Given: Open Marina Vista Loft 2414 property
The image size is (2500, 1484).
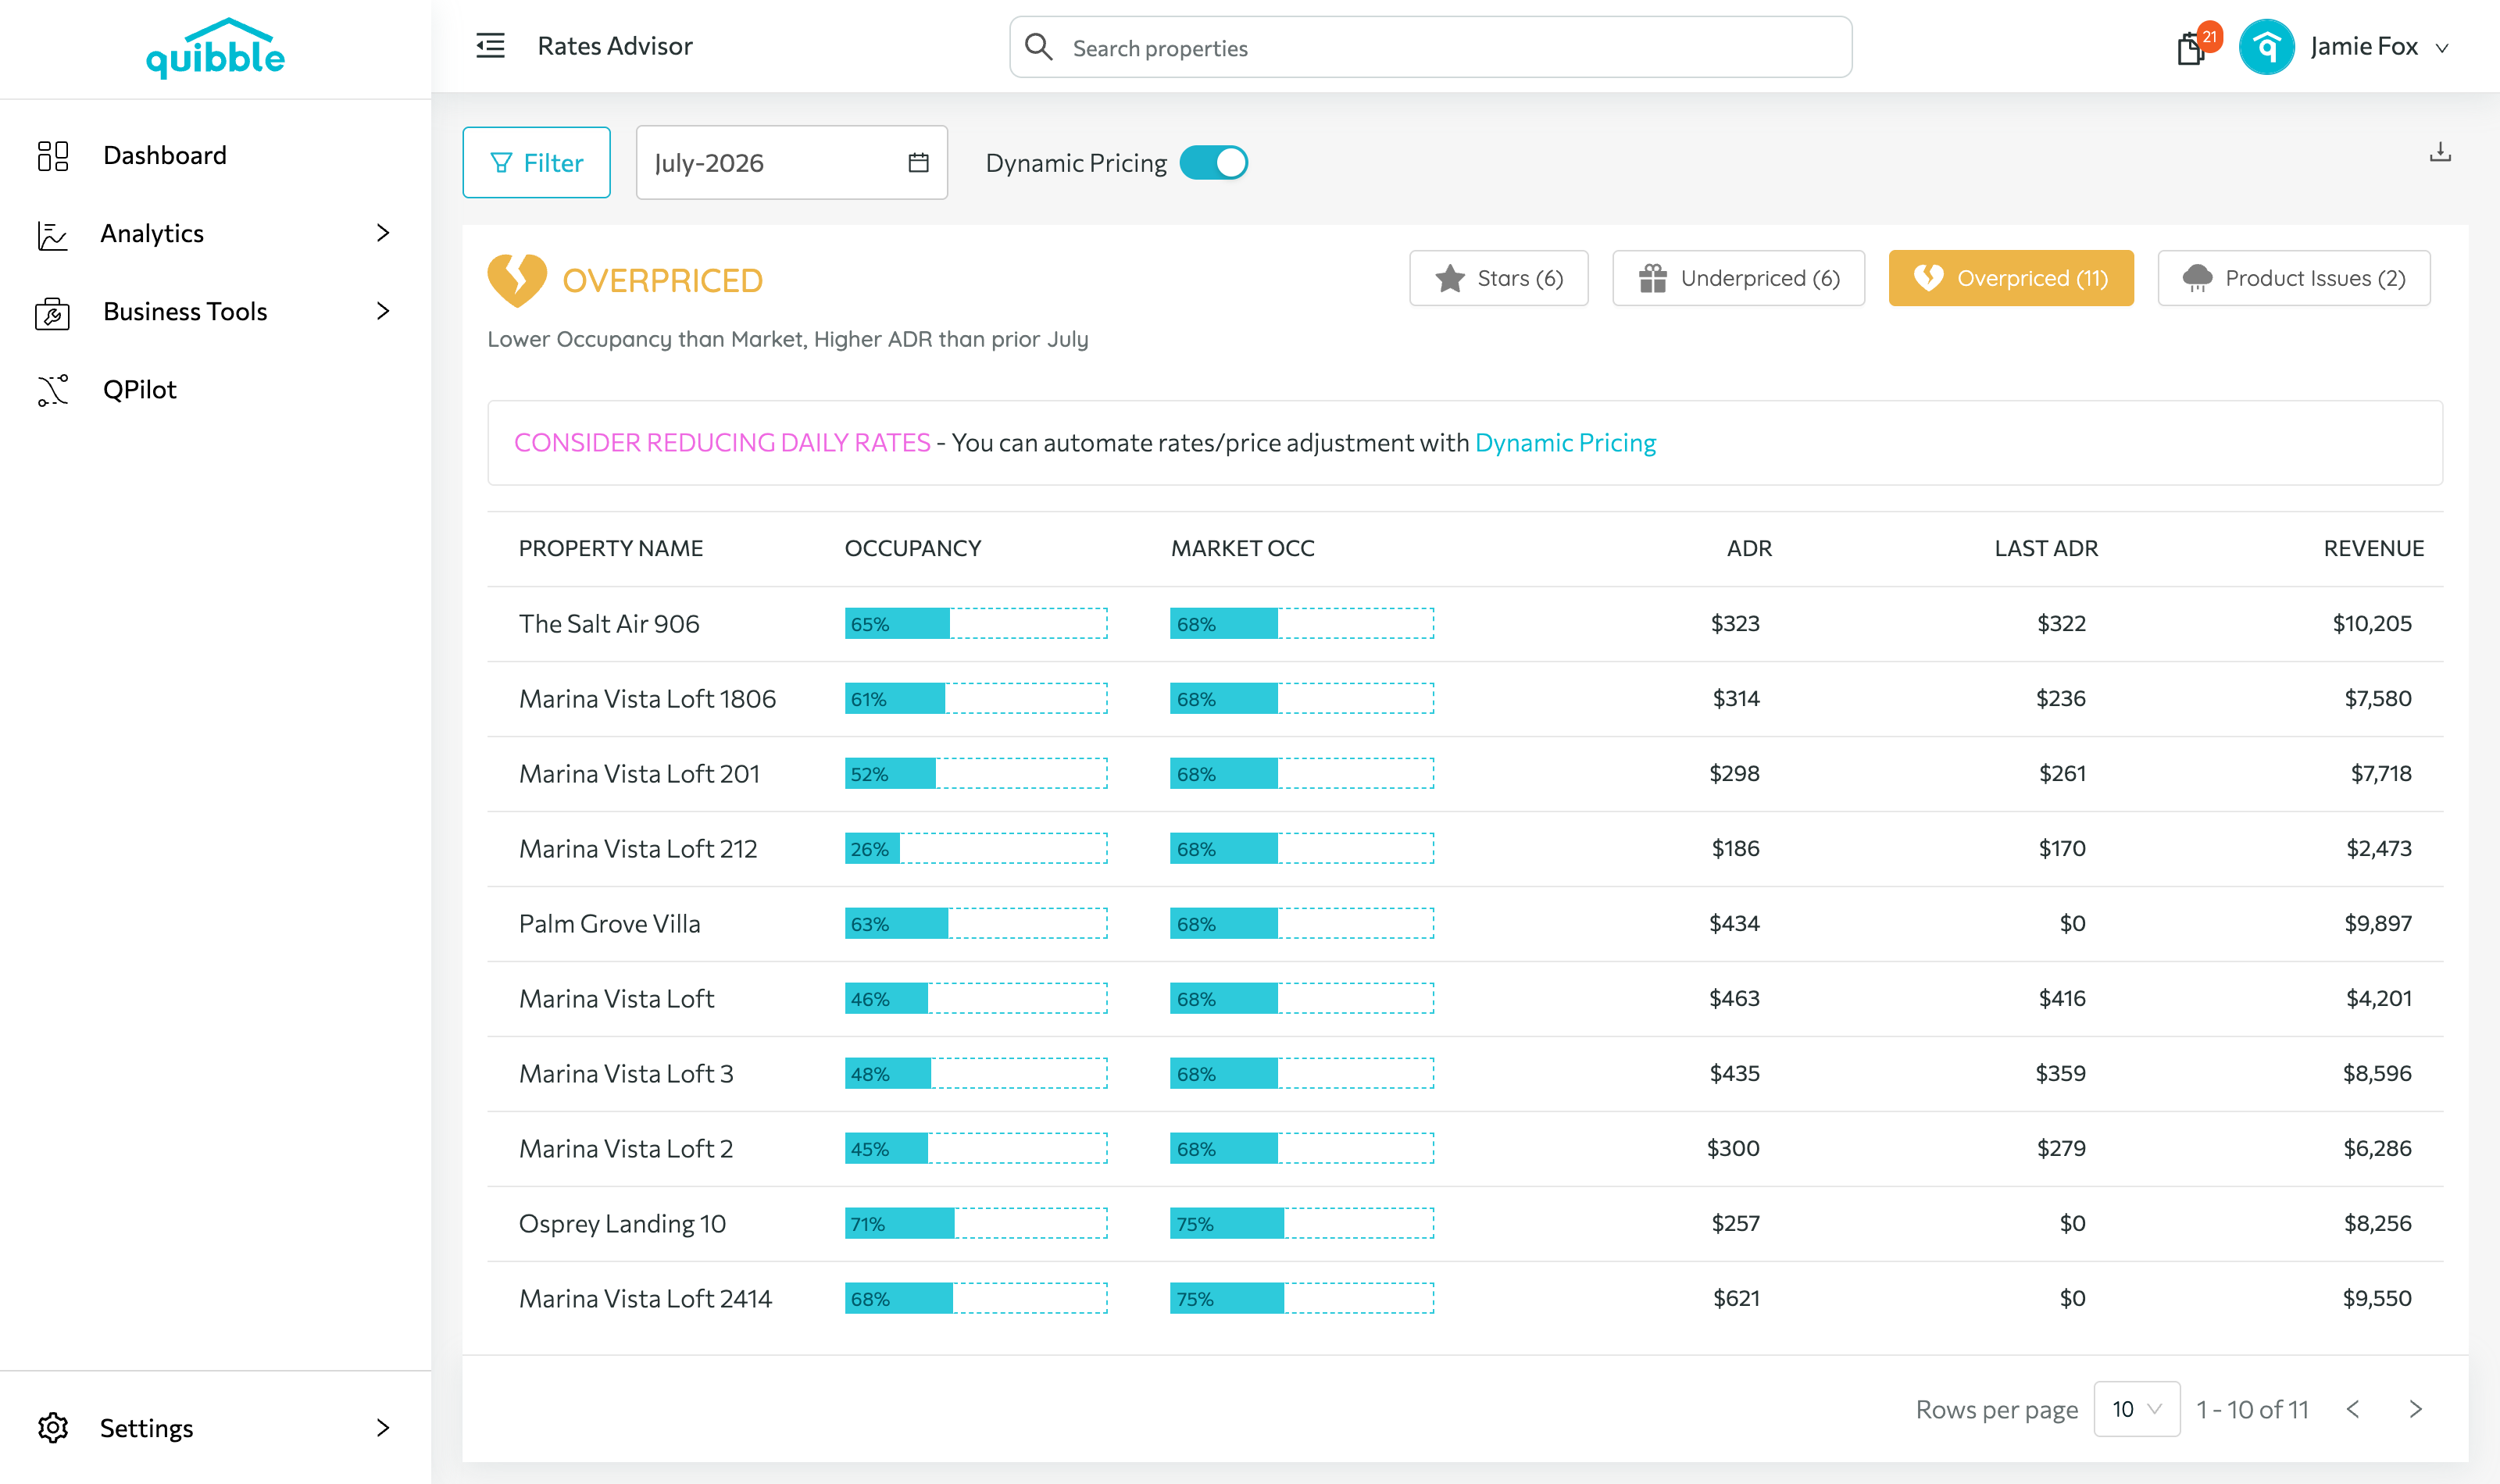Looking at the screenshot, I should pos(645,1299).
